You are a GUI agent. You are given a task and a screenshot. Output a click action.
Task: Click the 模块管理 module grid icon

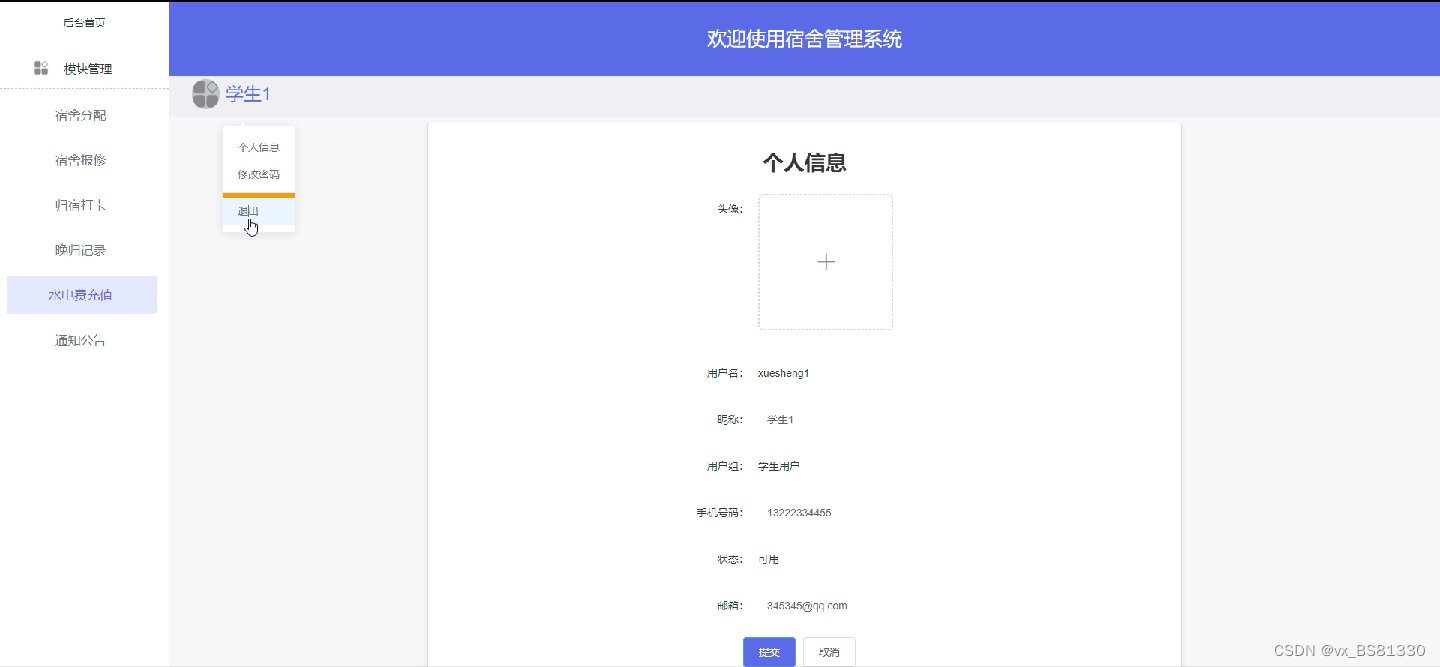coord(41,68)
